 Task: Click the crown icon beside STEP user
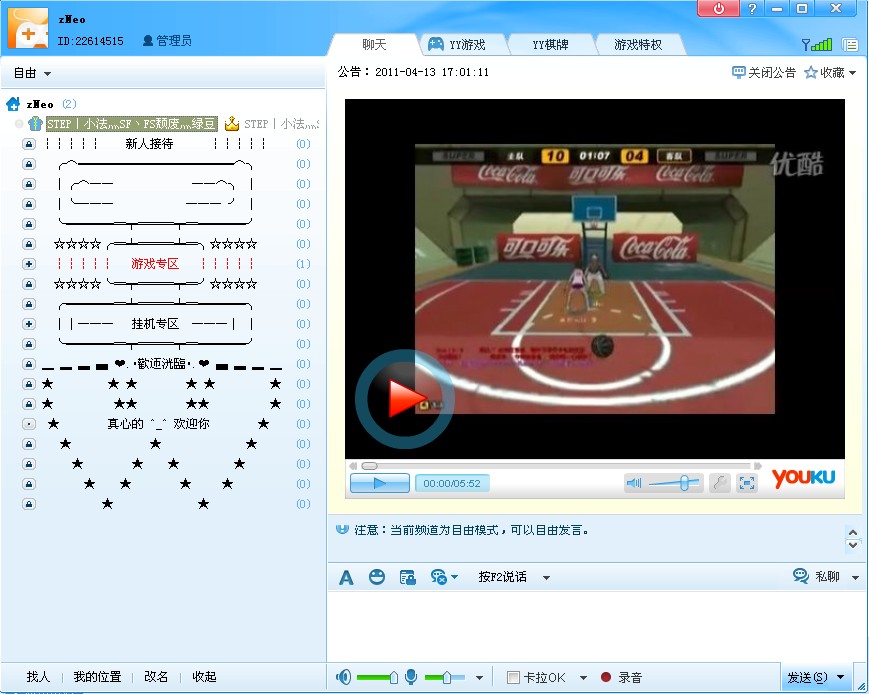pos(232,124)
